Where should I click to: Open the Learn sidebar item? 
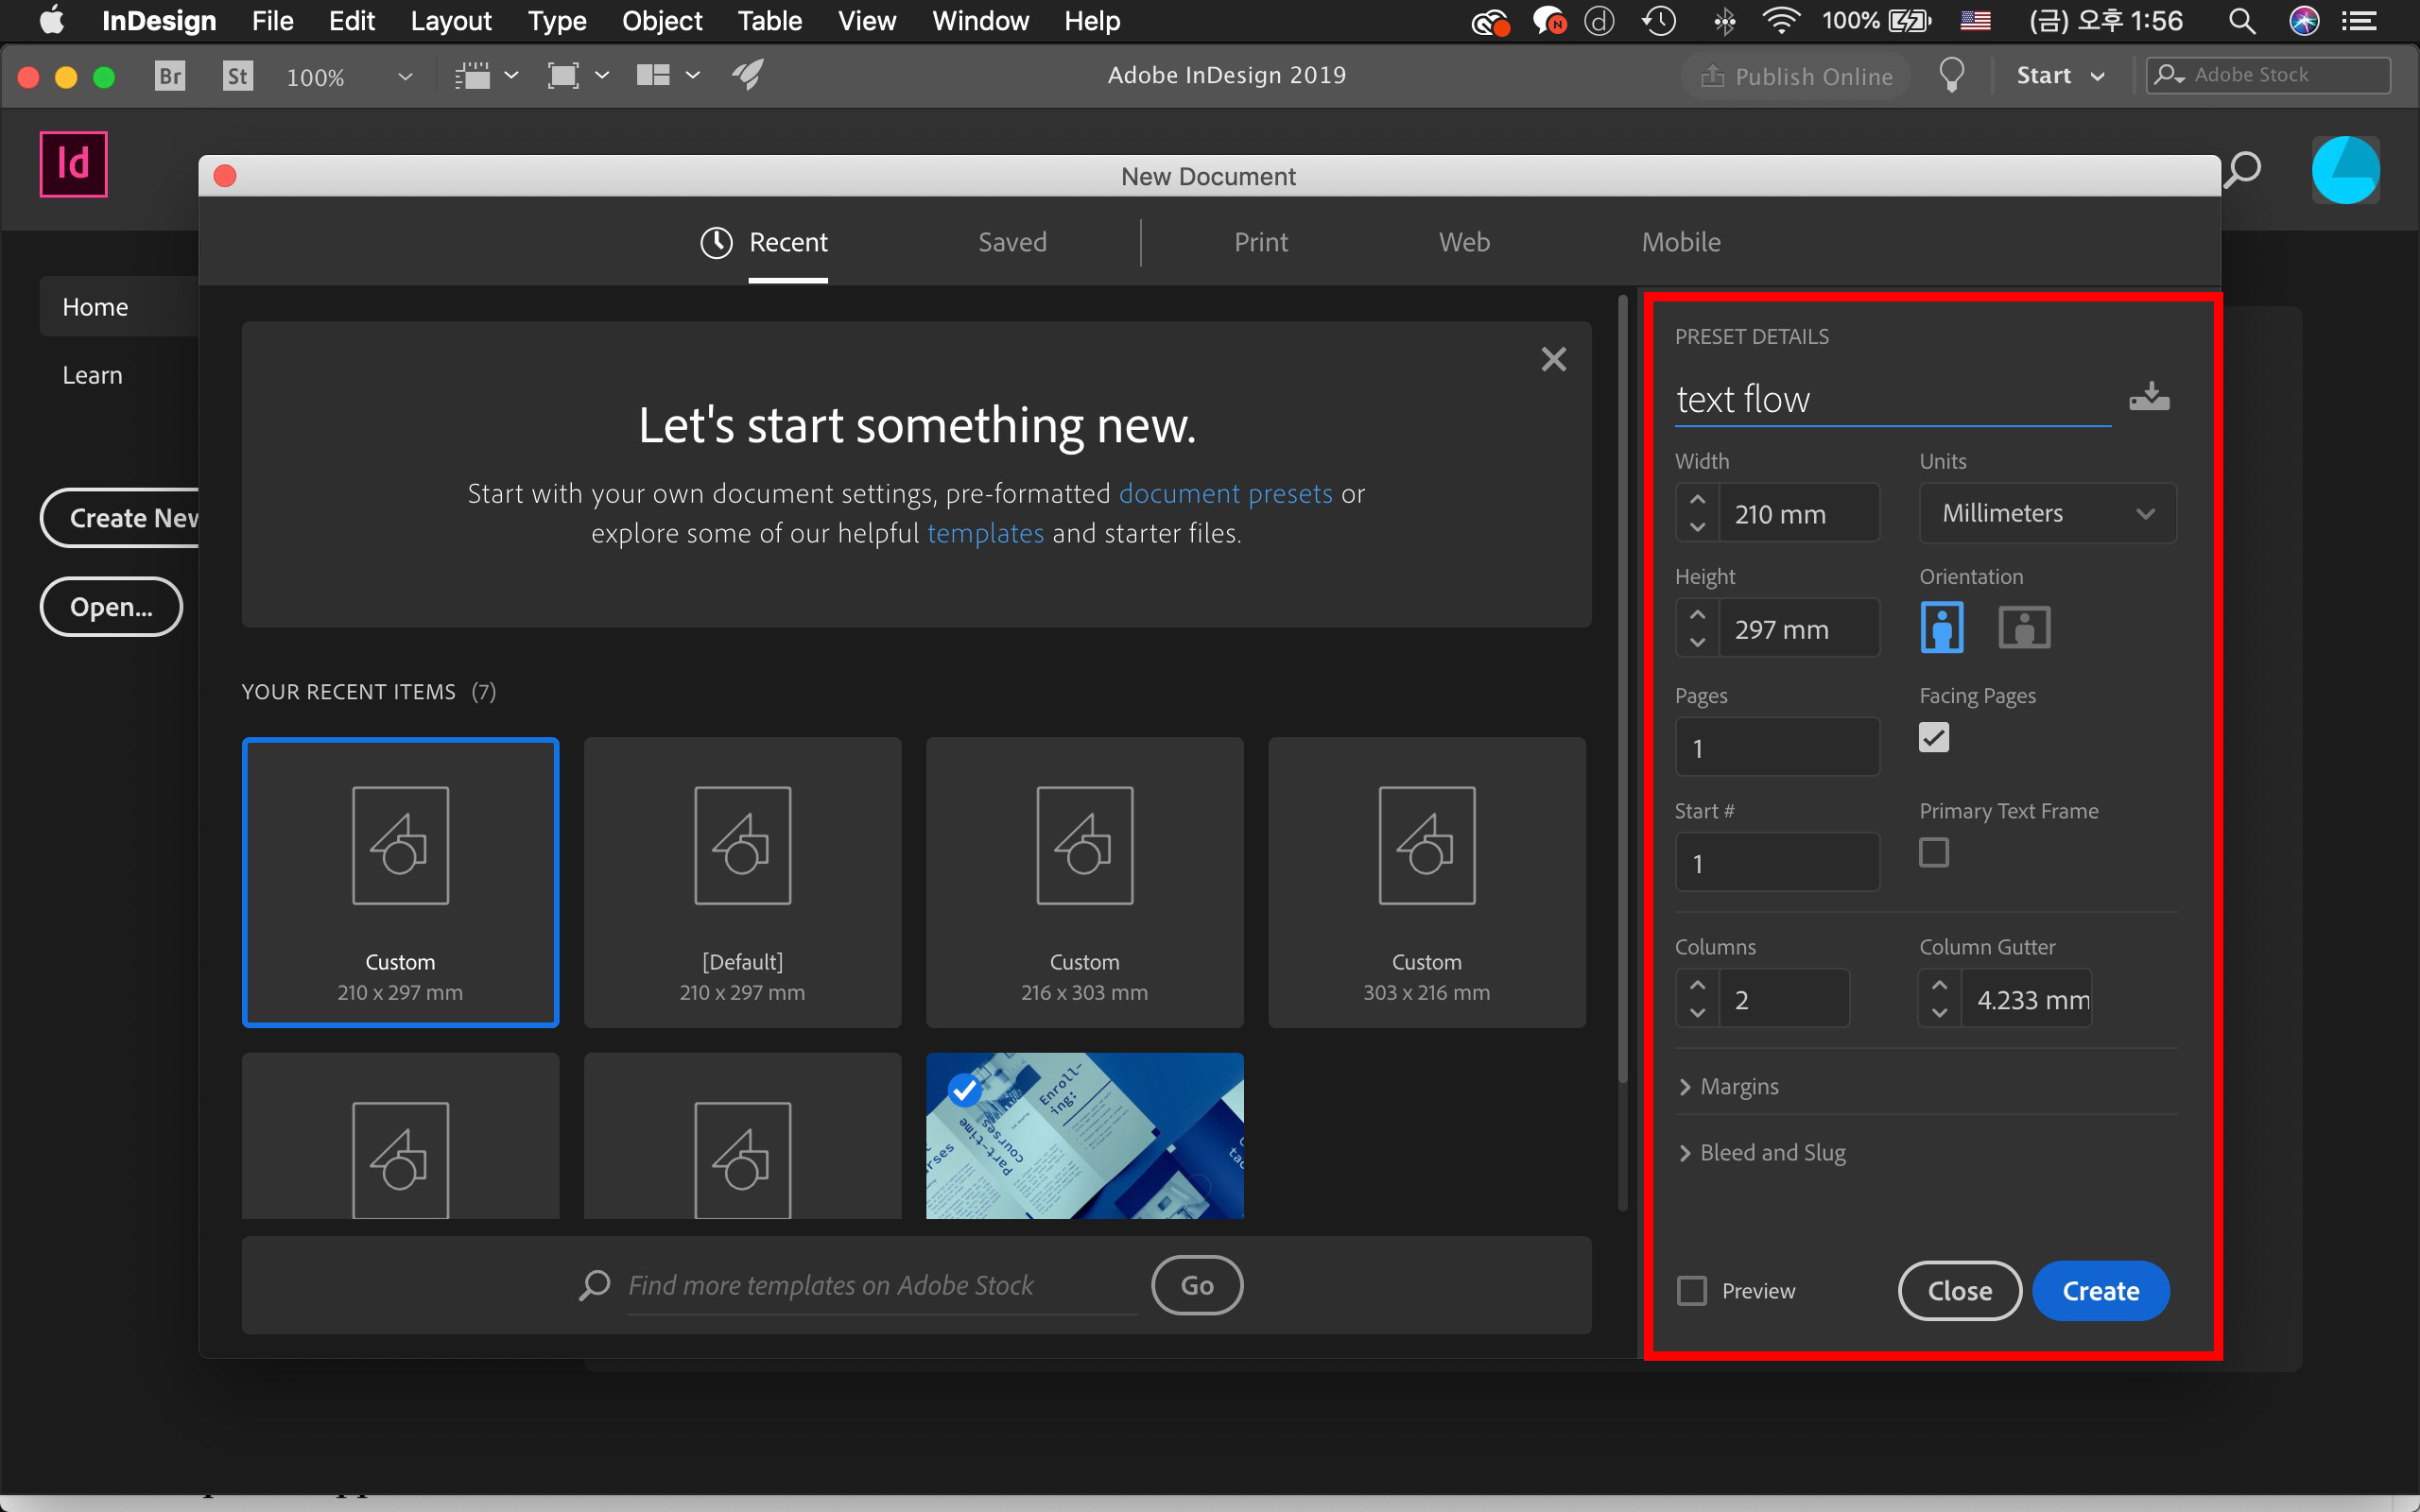pos(92,375)
